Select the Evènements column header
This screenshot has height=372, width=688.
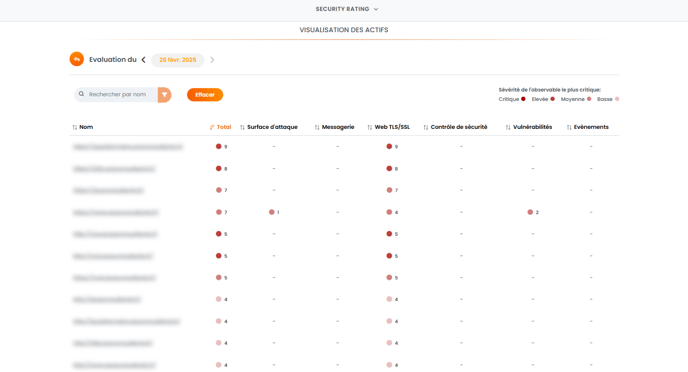591,127
